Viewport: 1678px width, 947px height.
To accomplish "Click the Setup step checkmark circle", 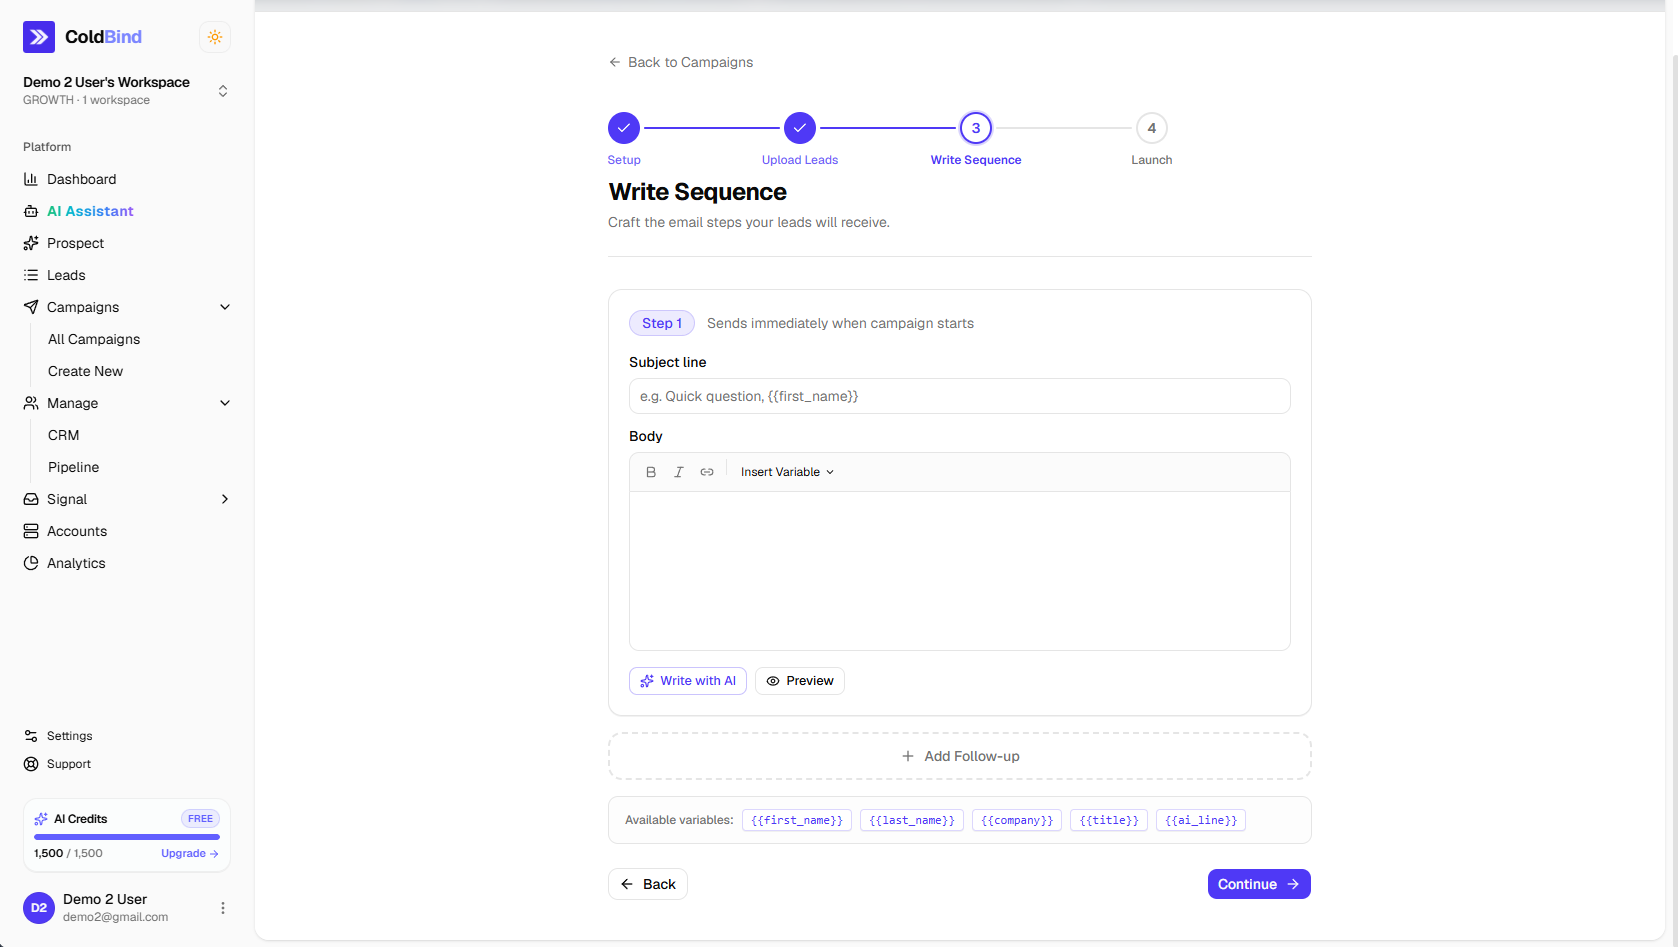I will click(x=624, y=128).
